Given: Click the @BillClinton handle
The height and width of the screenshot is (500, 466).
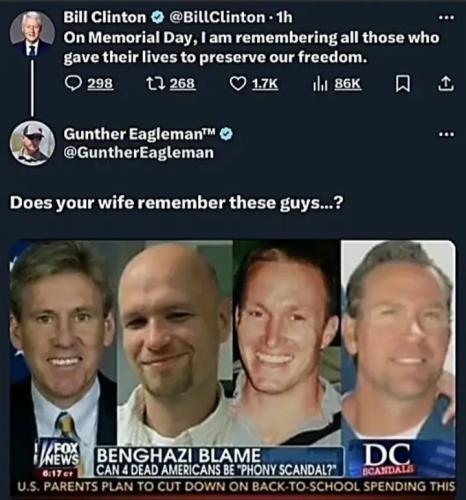Looking at the screenshot, I should [217, 17].
